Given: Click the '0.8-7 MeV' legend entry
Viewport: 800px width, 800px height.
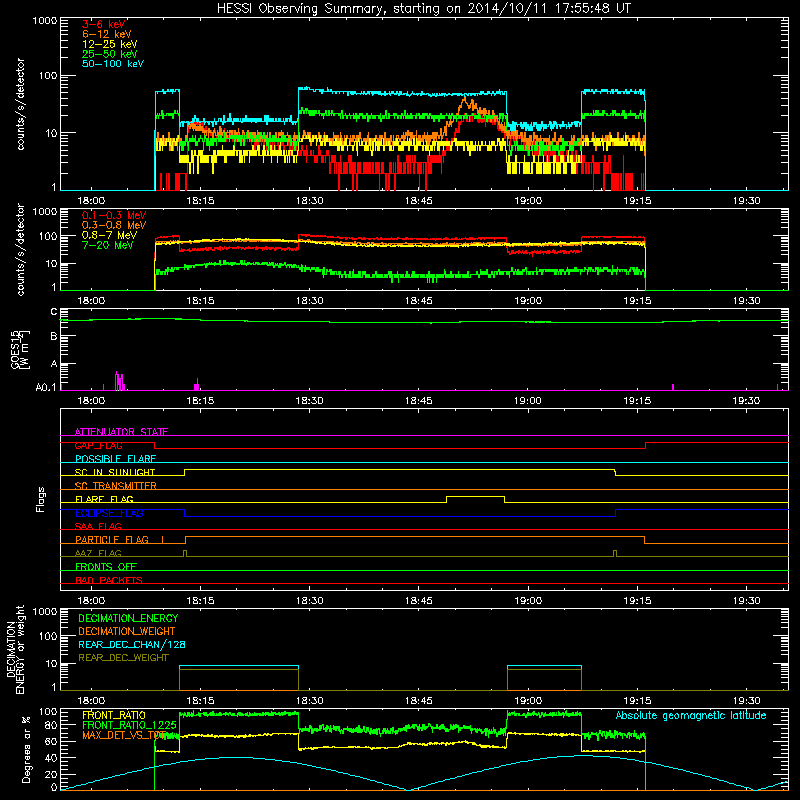Looking at the screenshot, I should [x=109, y=235].
